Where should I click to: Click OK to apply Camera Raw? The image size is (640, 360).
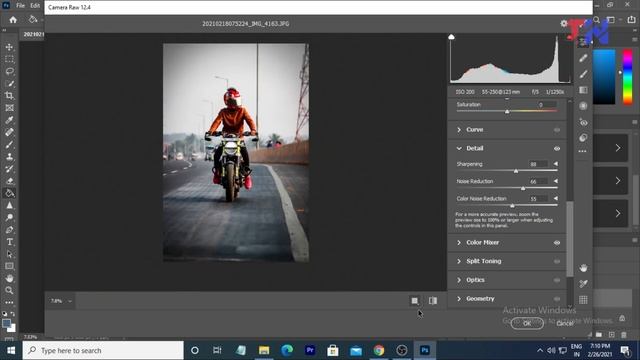pyautogui.click(x=527, y=323)
